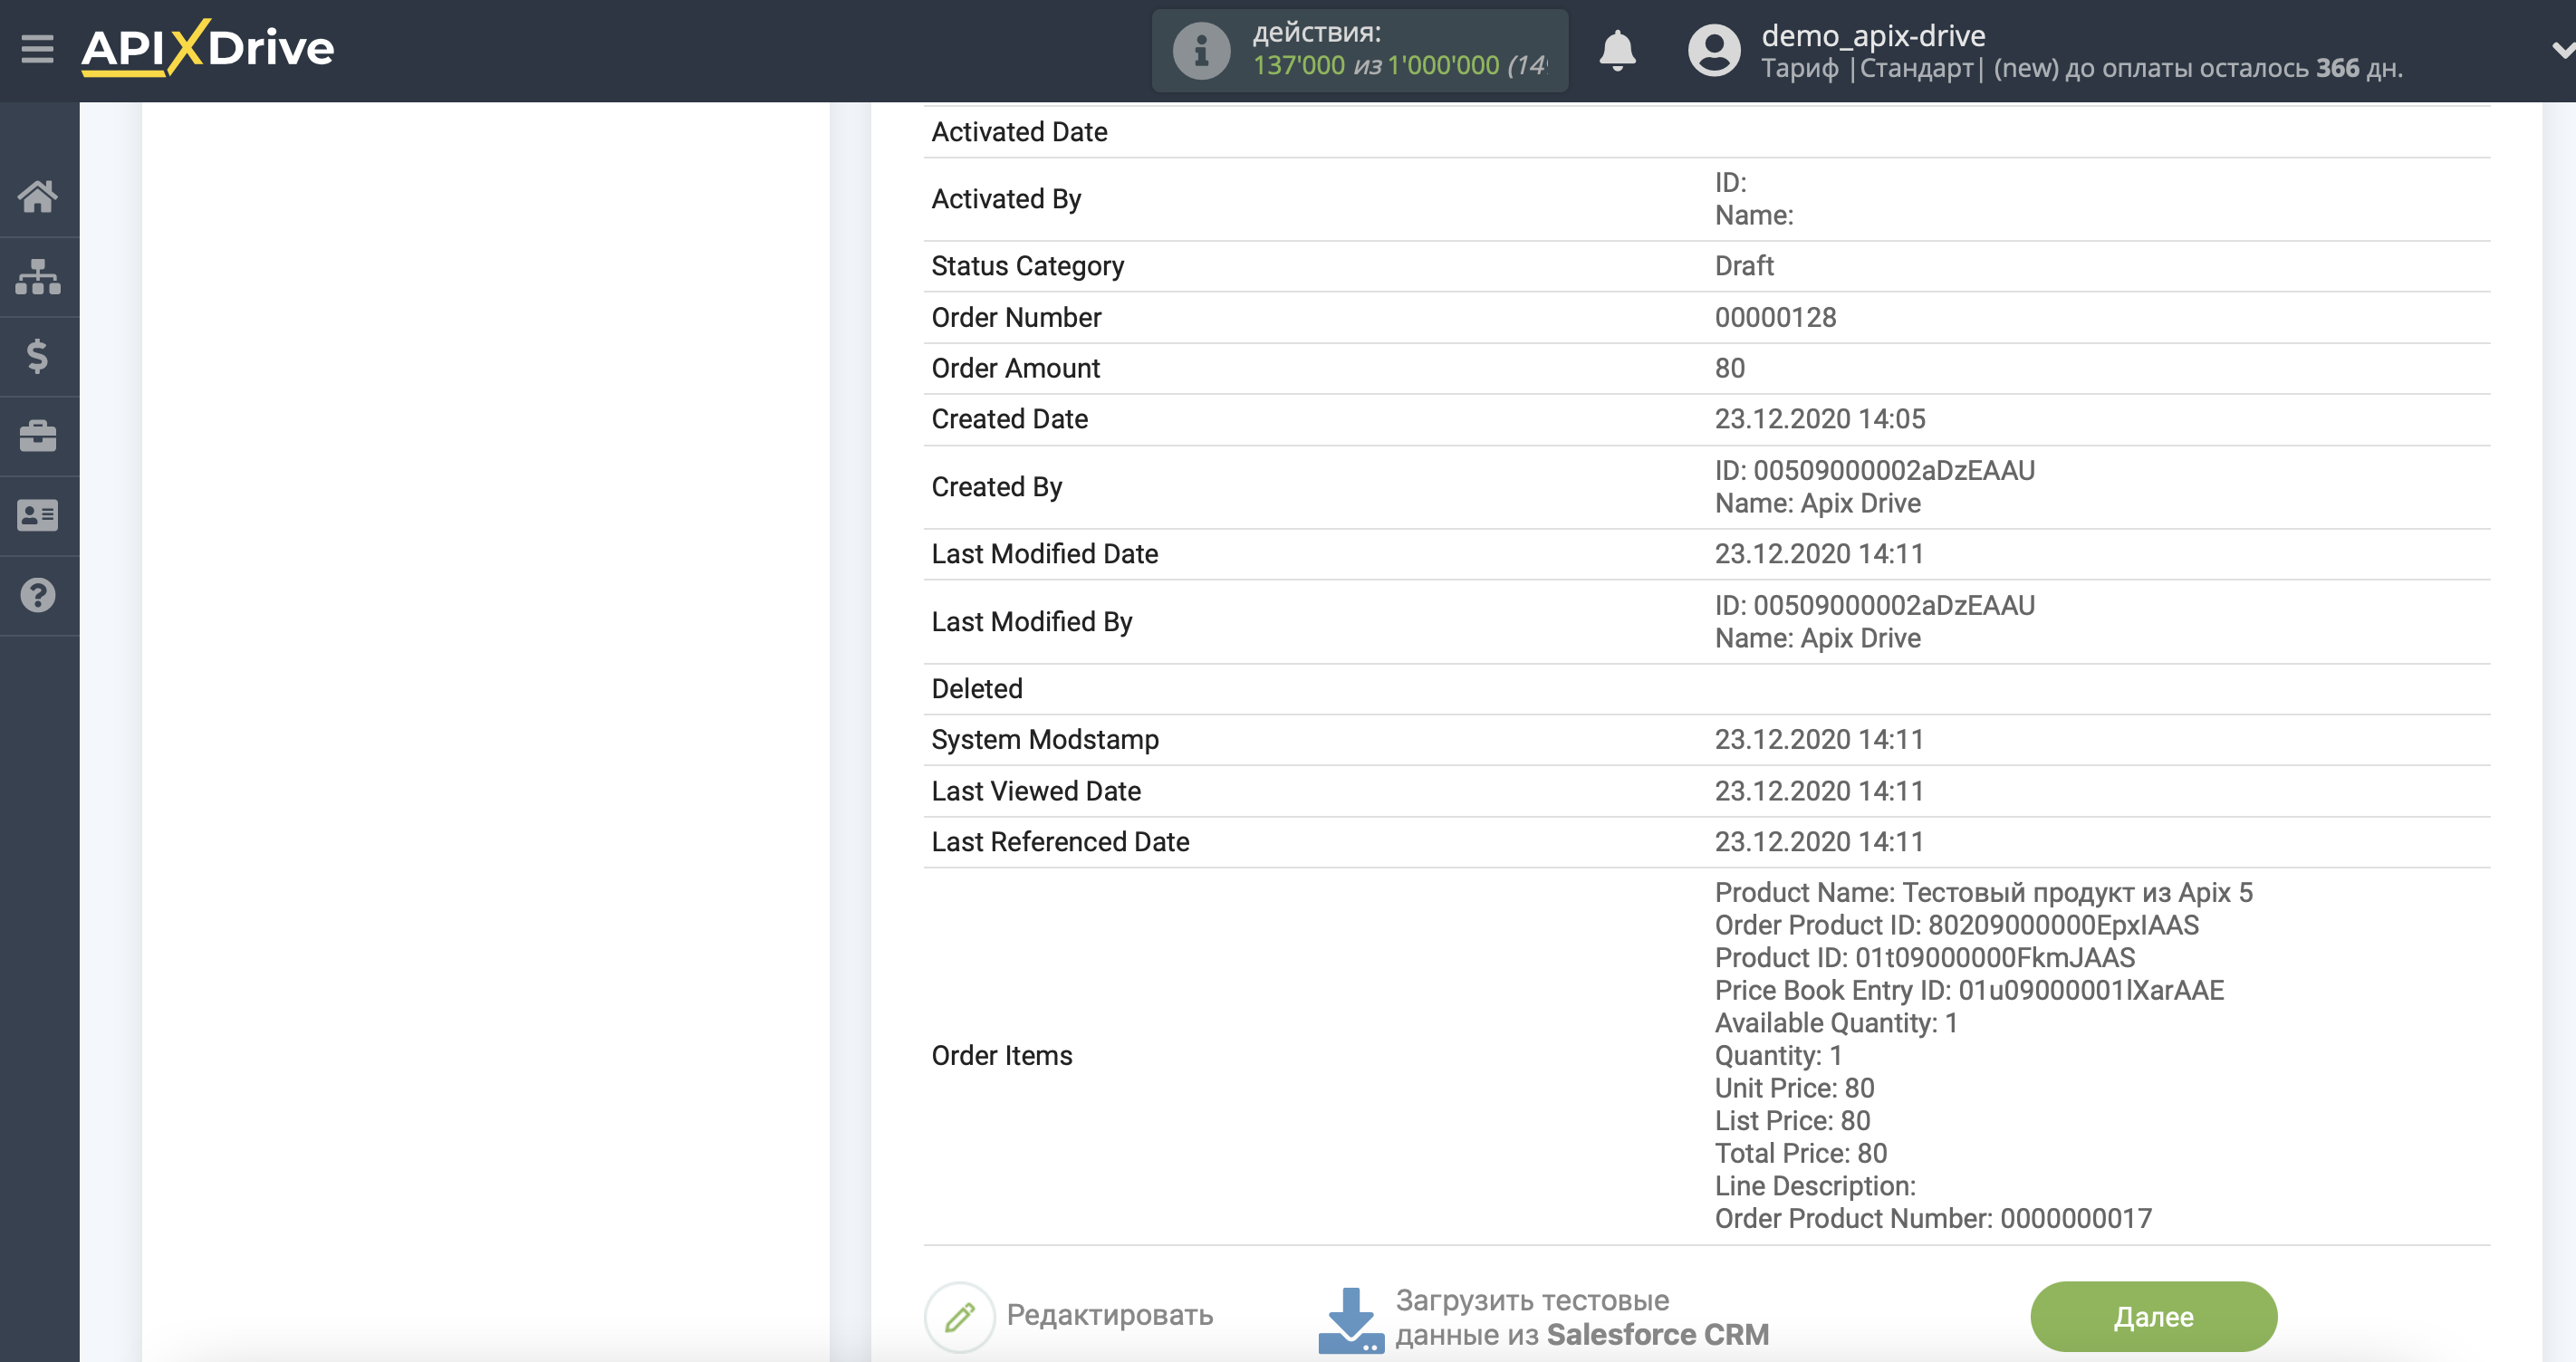Open the home dashboard icon
The width and height of the screenshot is (2576, 1362).
pos(38,196)
